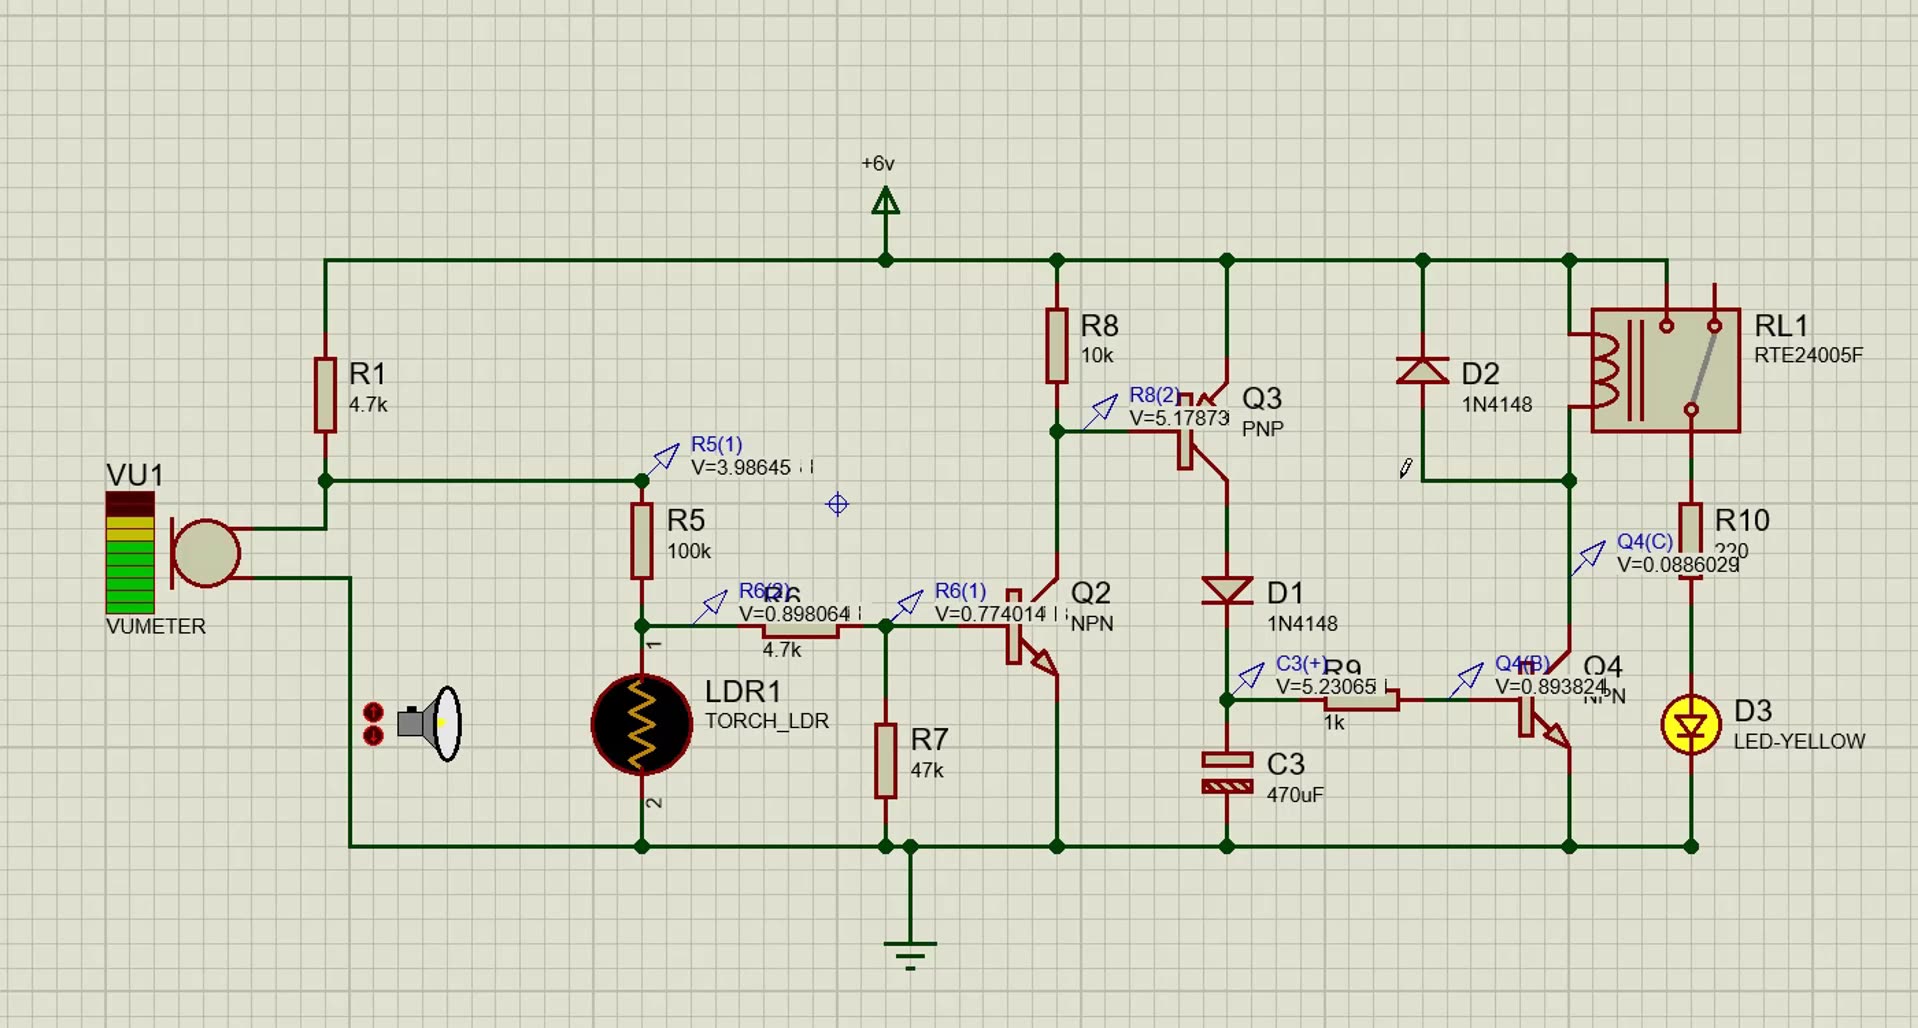
Task: Select the speaker sound source symbol
Action: pyautogui.click(x=430, y=723)
